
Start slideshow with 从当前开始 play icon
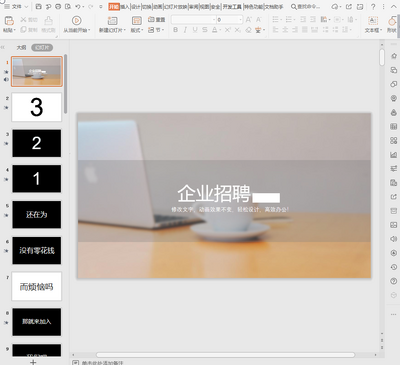pyautogui.click(x=77, y=21)
